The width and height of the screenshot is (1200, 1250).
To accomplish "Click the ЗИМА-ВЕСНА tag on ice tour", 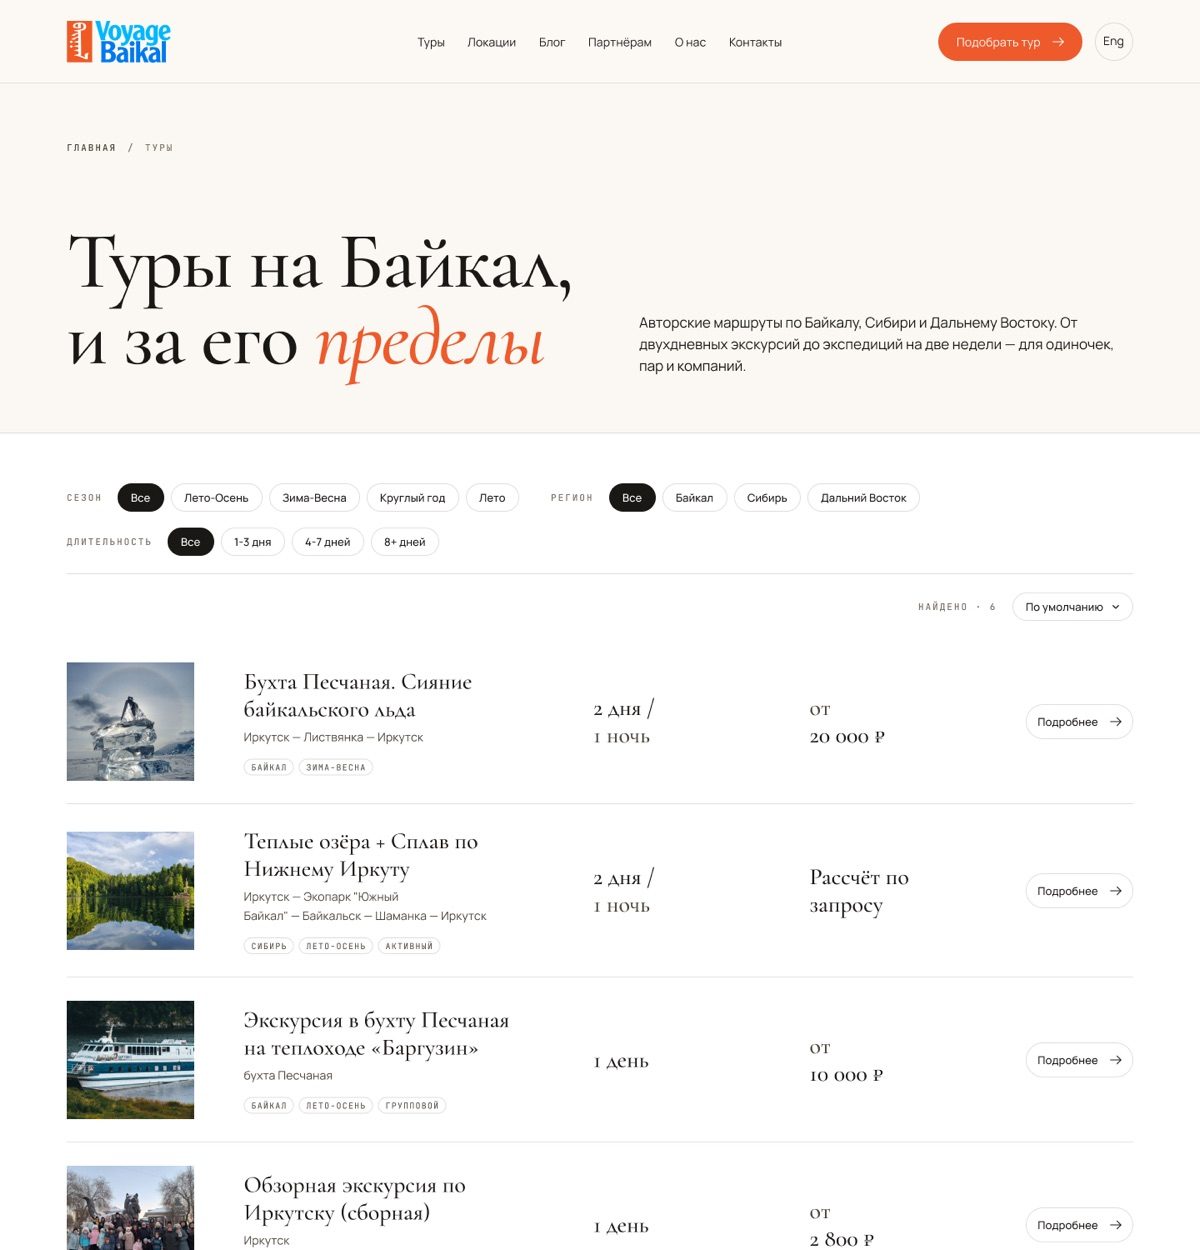I will click(336, 767).
